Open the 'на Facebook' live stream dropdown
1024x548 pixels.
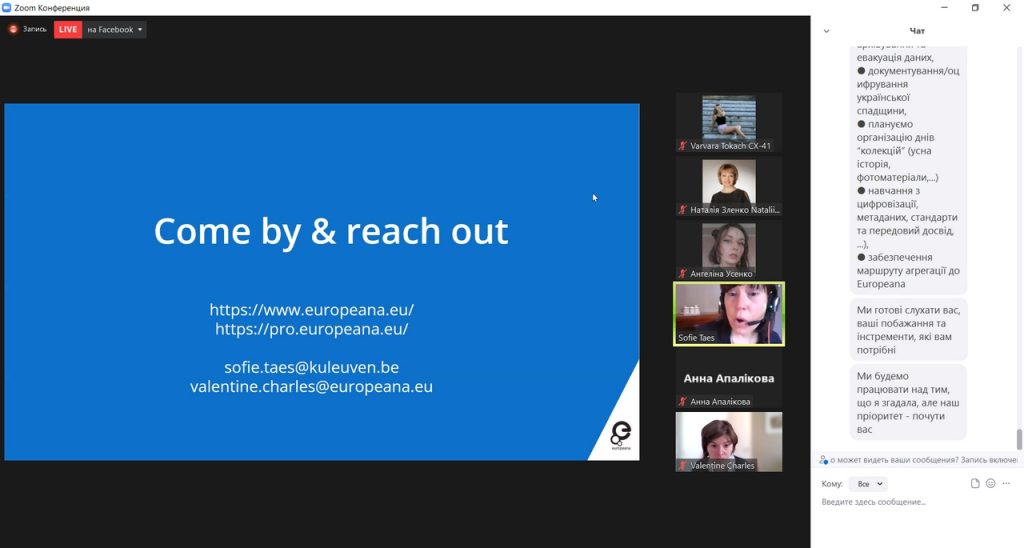click(x=114, y=29)
